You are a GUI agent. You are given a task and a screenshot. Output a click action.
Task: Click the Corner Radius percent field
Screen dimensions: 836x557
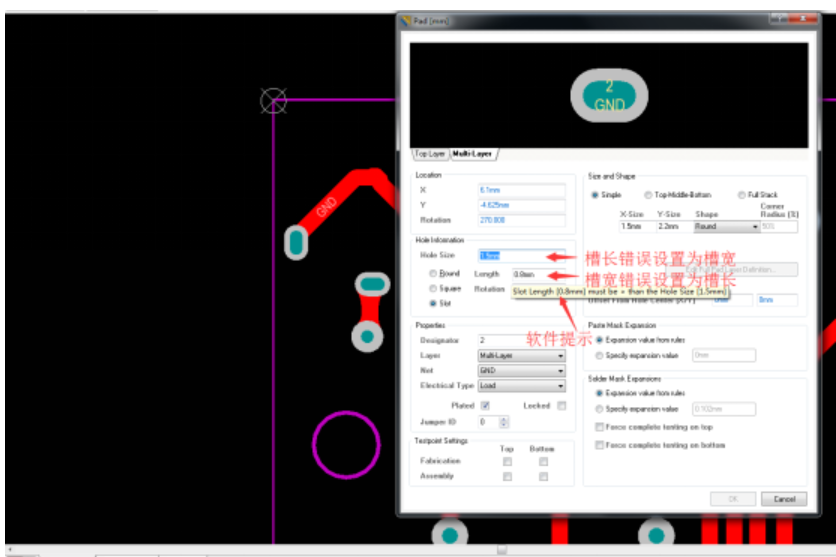point(779,227)
